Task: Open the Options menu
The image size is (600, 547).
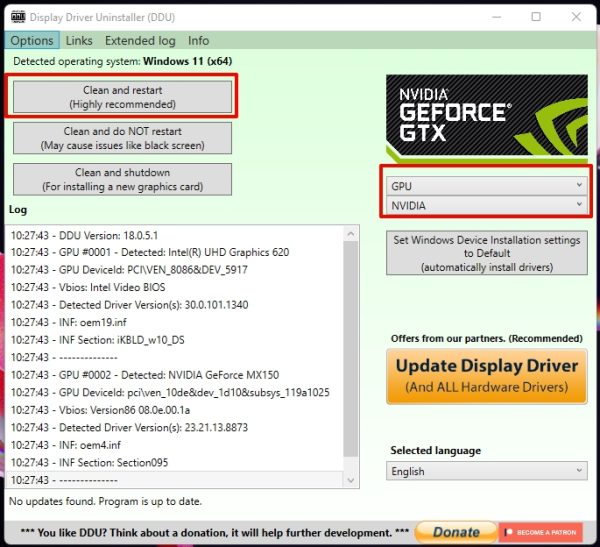Action: pyautogui.click(x=32, y=40)
